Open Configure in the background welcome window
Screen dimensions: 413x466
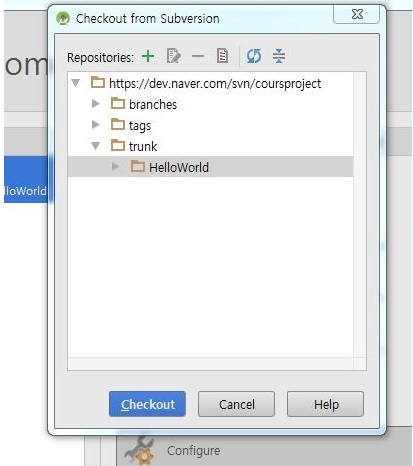coord(193,450)
